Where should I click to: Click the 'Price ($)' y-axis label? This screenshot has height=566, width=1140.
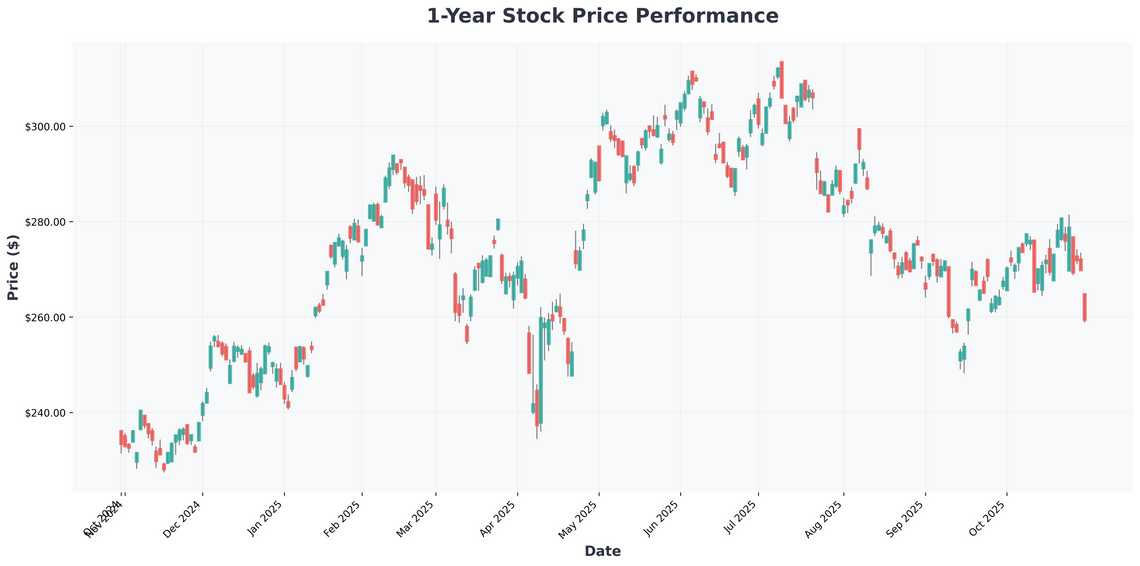click(13, 266)
